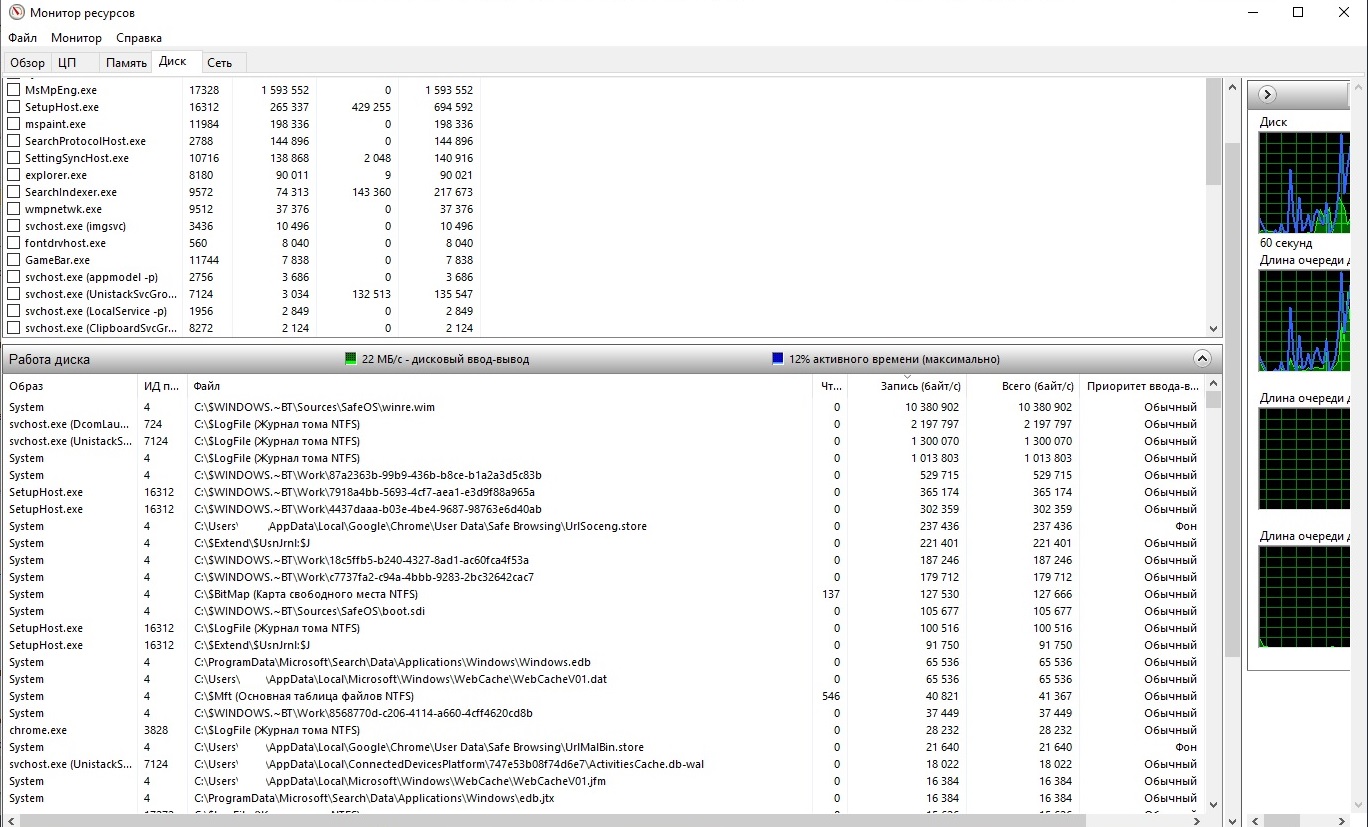1368x827 pixels.
Task: Click the Resource Monitor app icon in title bar
Action: 15,12
